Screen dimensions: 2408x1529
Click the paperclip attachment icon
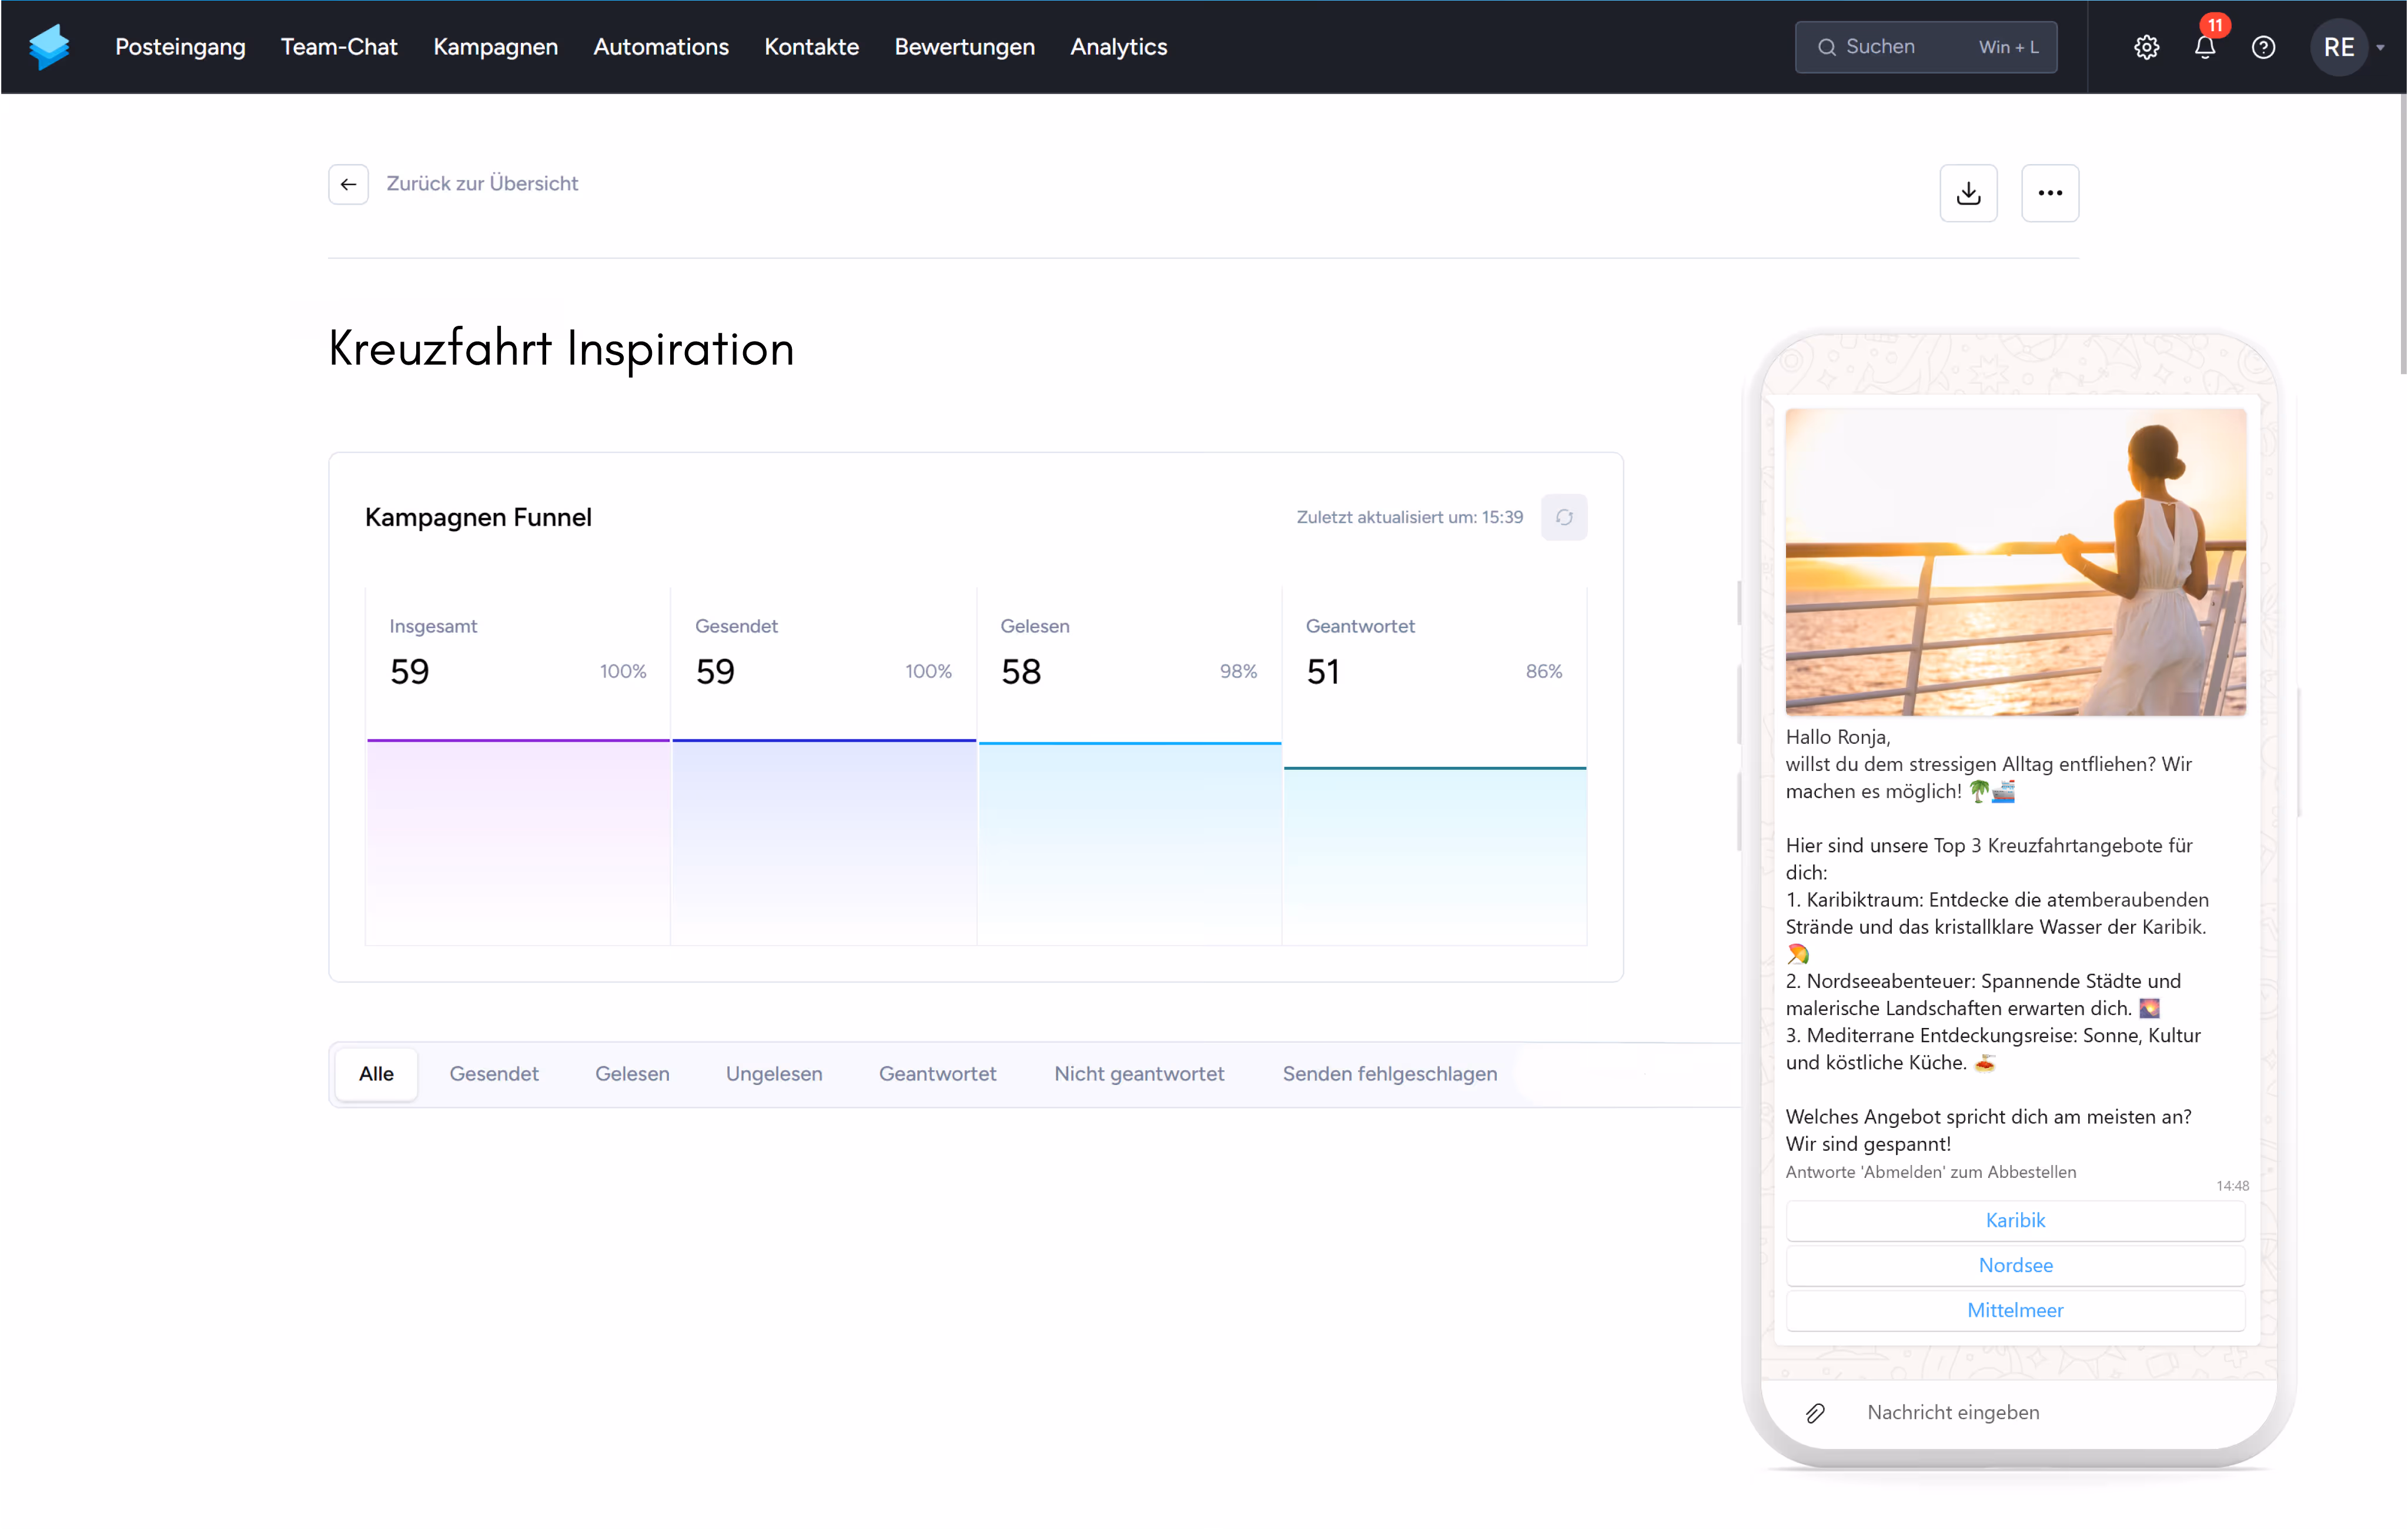click(1815, 1412)
